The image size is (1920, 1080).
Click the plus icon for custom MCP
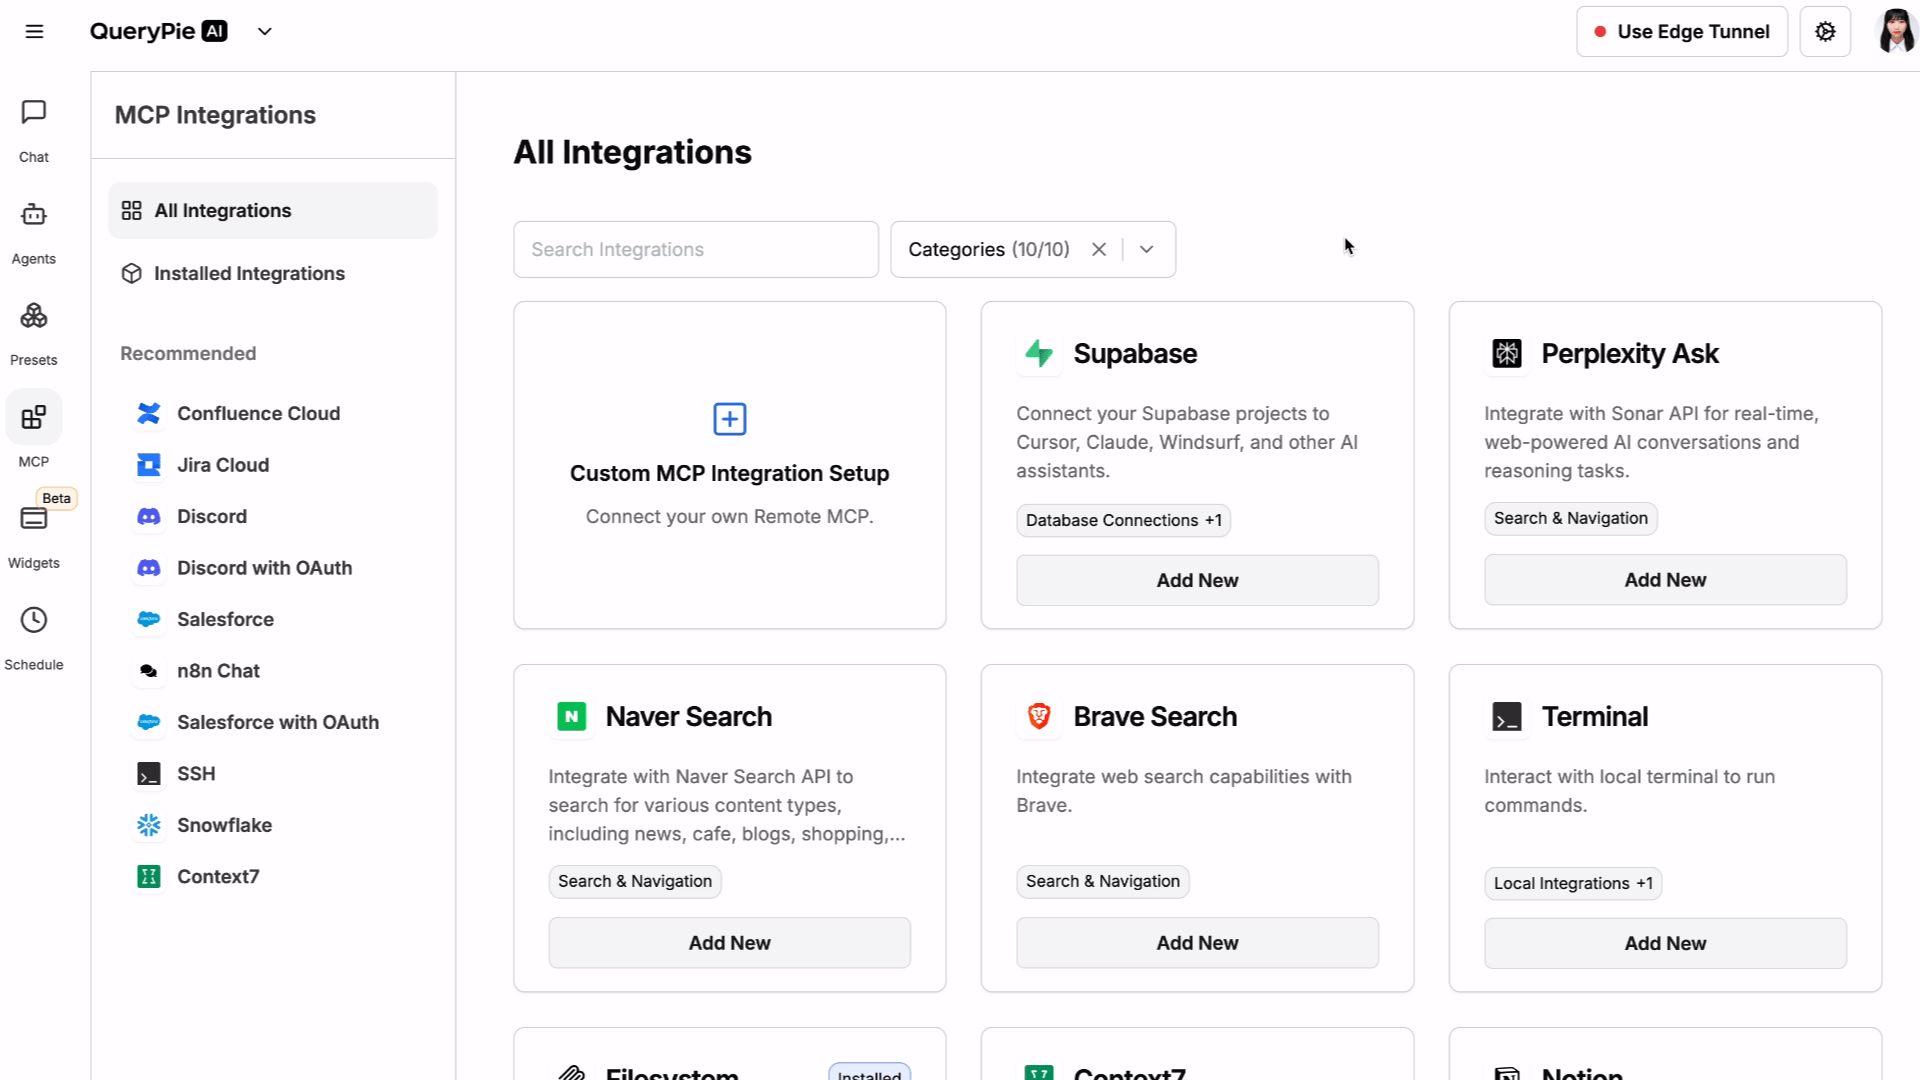[x=729, y=419]
